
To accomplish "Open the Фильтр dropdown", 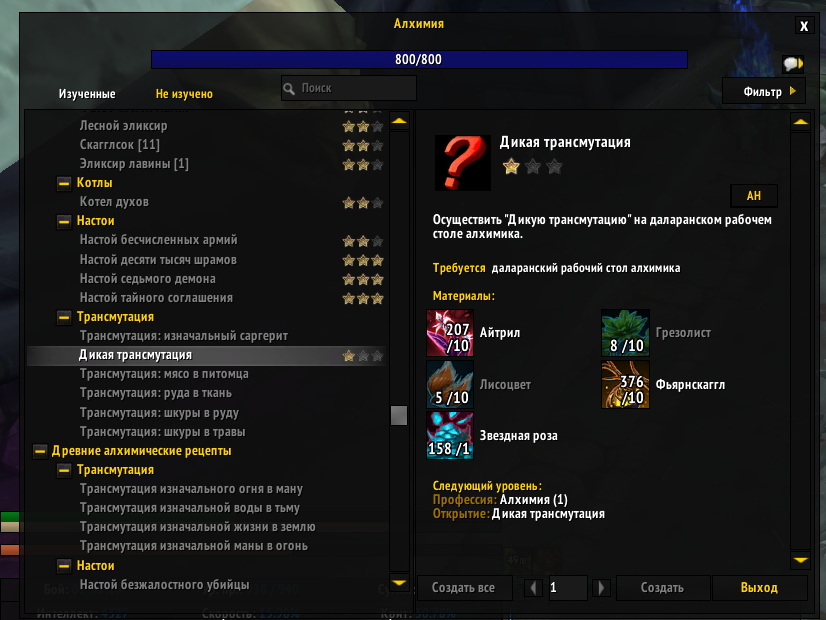I will tap(764, 92).
